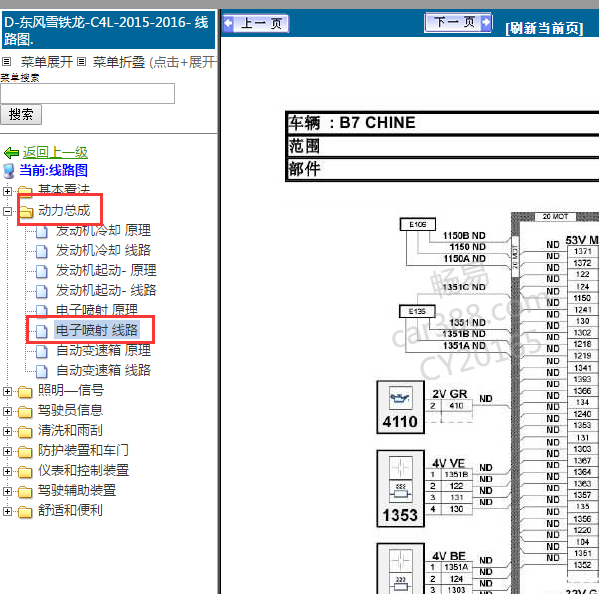
Task: Click 舒适和便利 folder icon
Action: click(25, 512)
